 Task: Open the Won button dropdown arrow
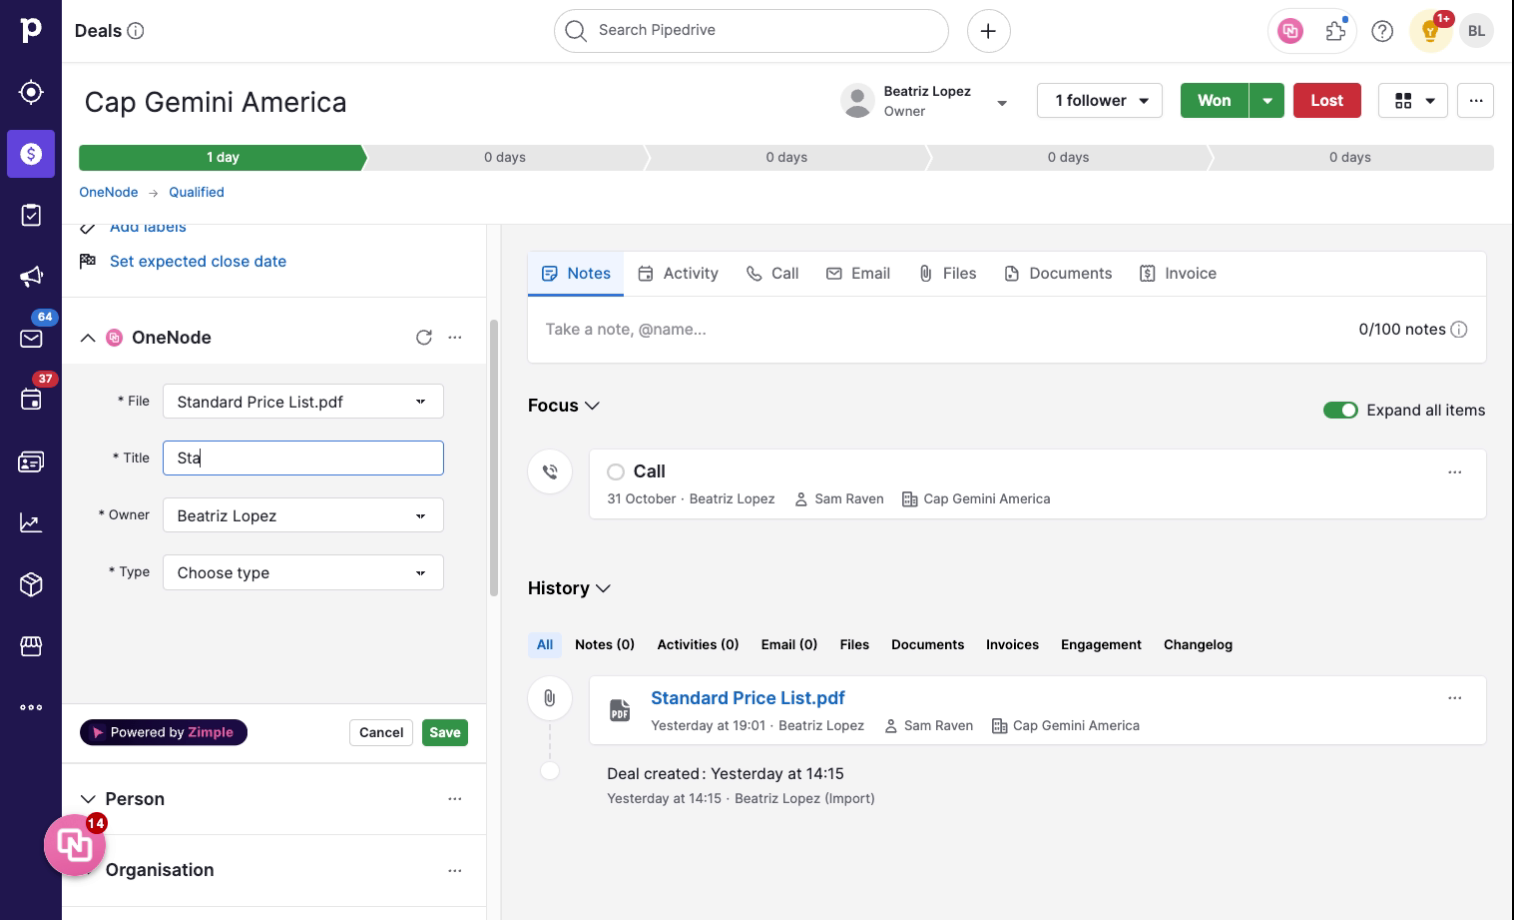pos(1267,101)
